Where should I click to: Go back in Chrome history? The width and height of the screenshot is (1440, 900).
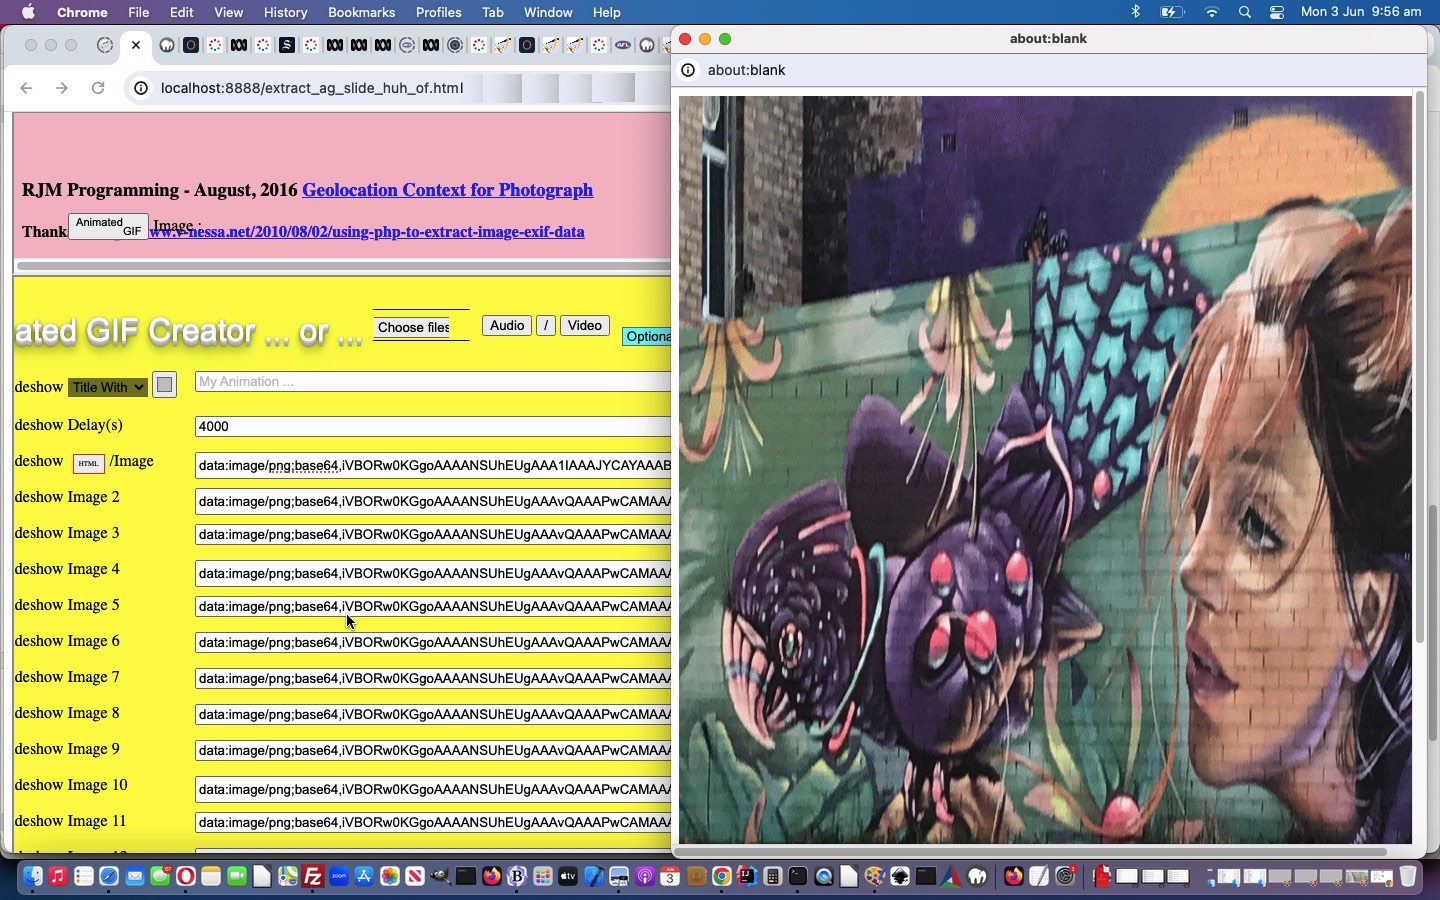26,88
